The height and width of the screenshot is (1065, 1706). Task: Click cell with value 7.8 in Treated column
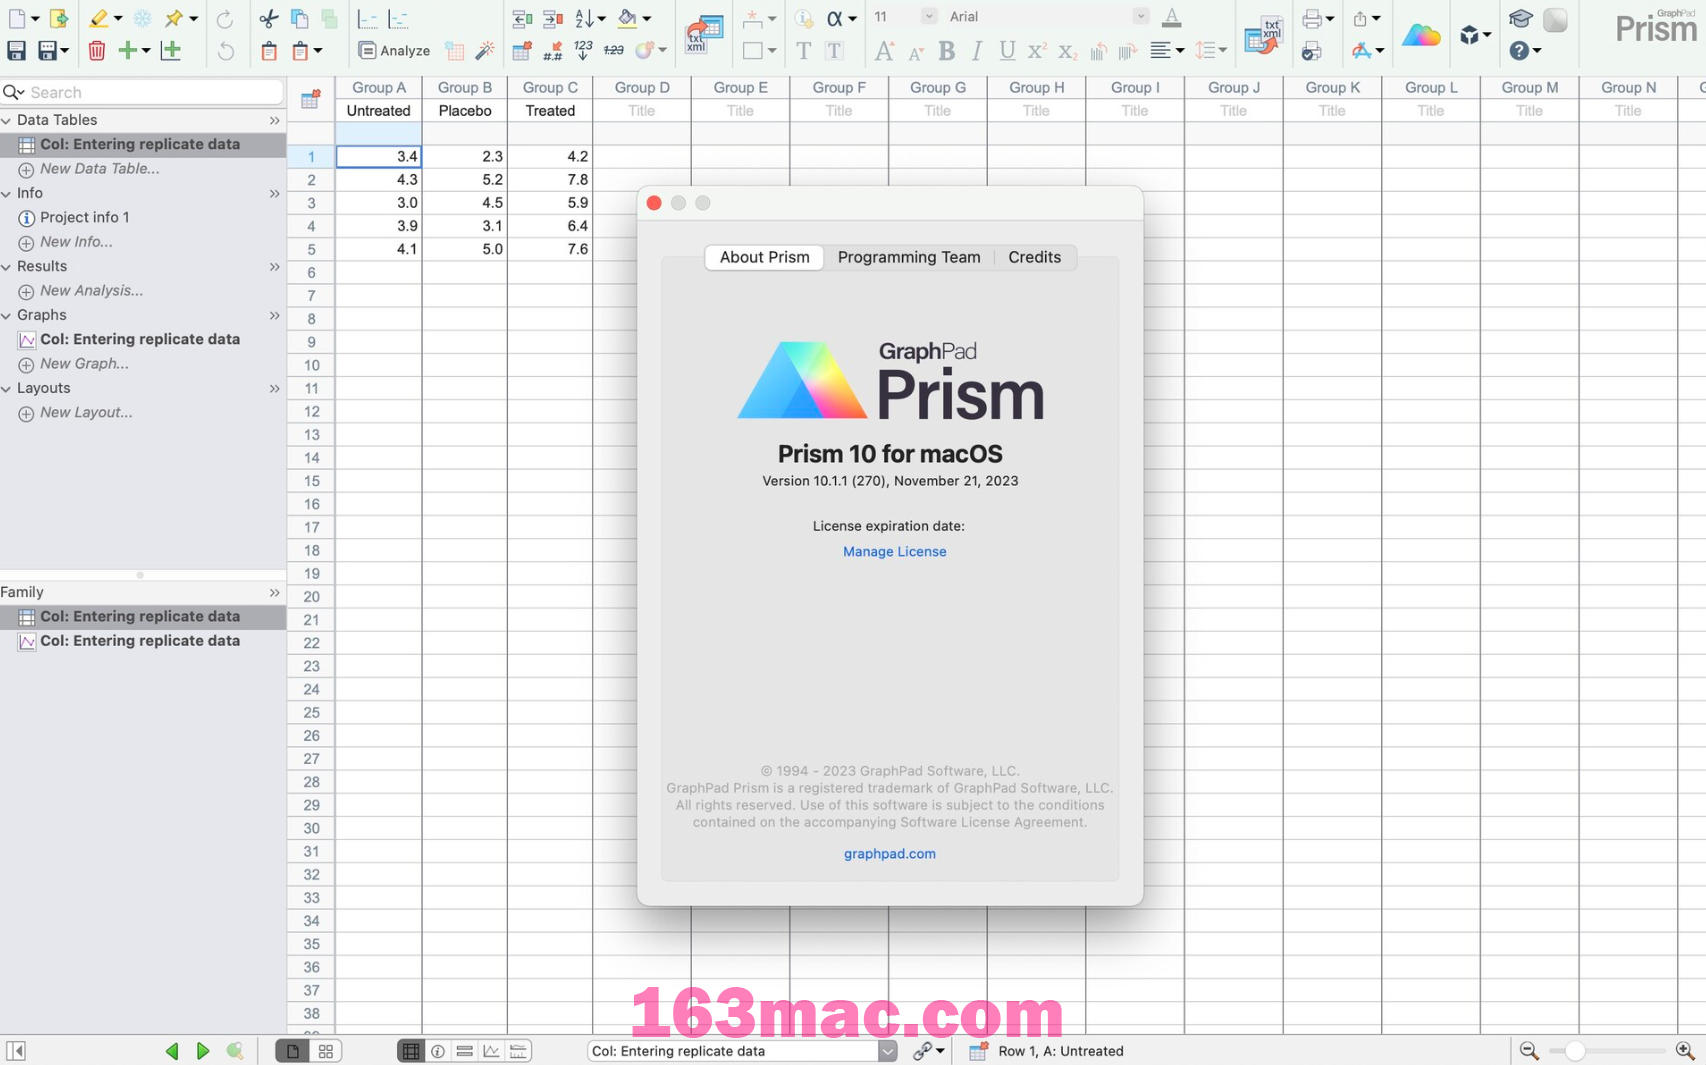click(x=550, y=179)
